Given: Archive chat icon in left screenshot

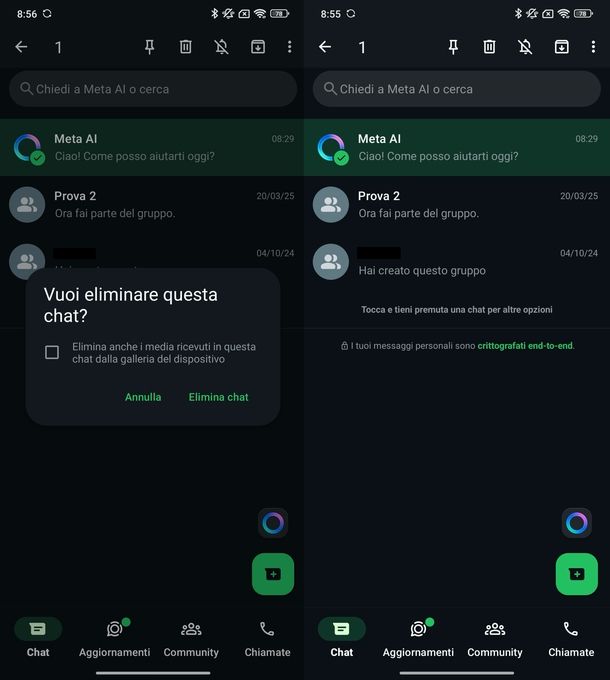Looking at the screenshot, I should [x=258, y=46].
